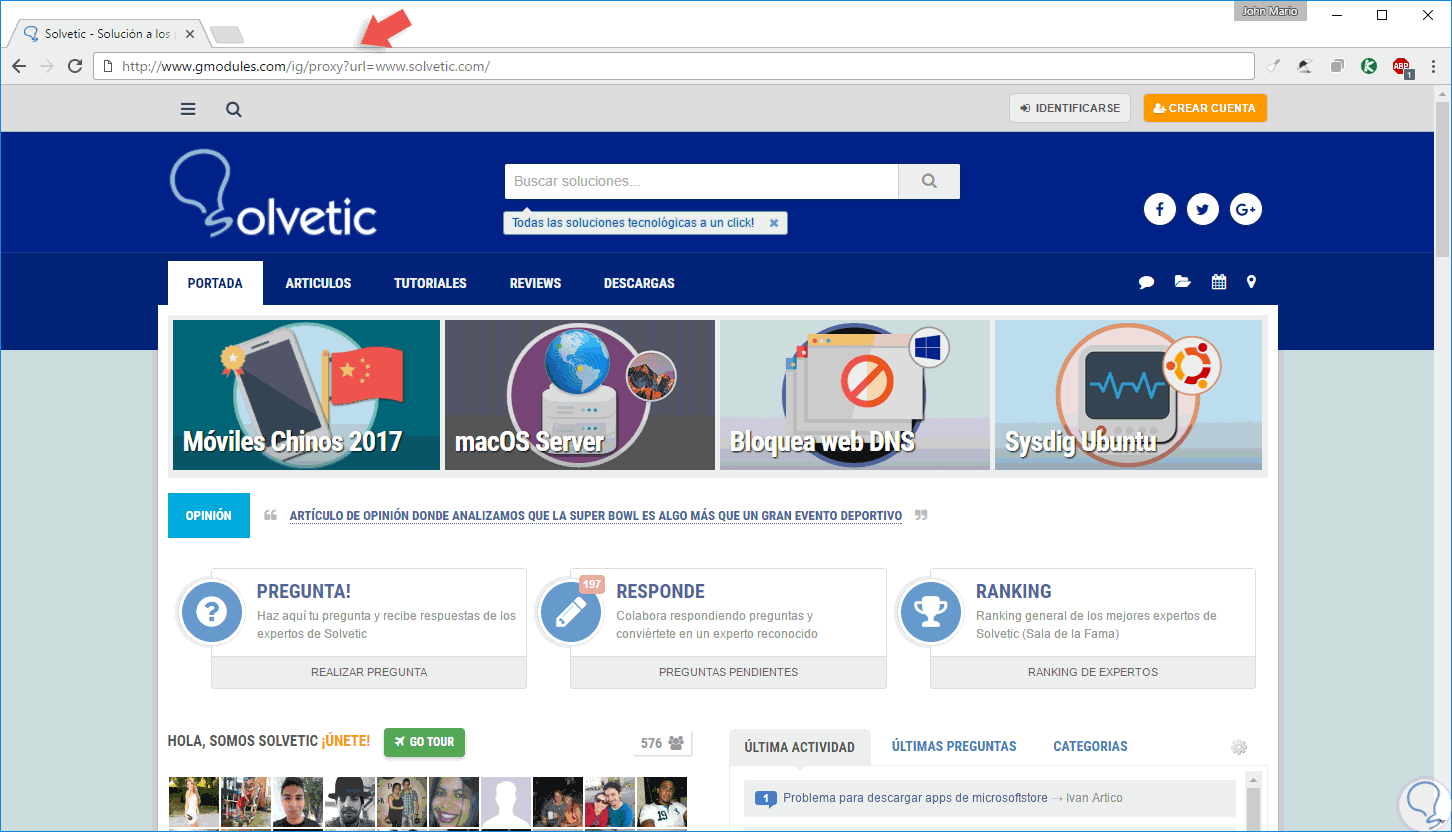
Task: Open the search magnifier beside hamburger menu
Action: [x=234, y=109]
